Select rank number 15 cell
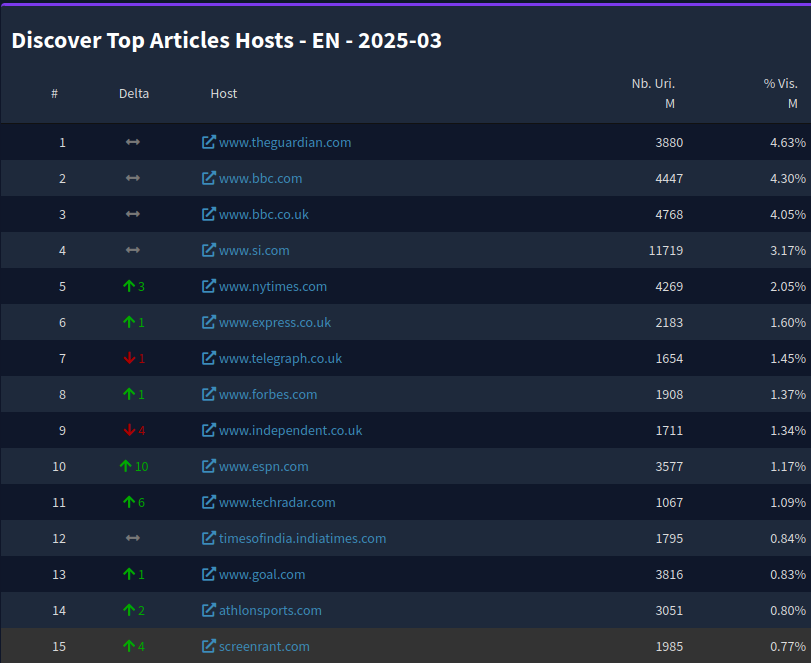This screenshot has height=663, width=811. (x=59, y=646)
